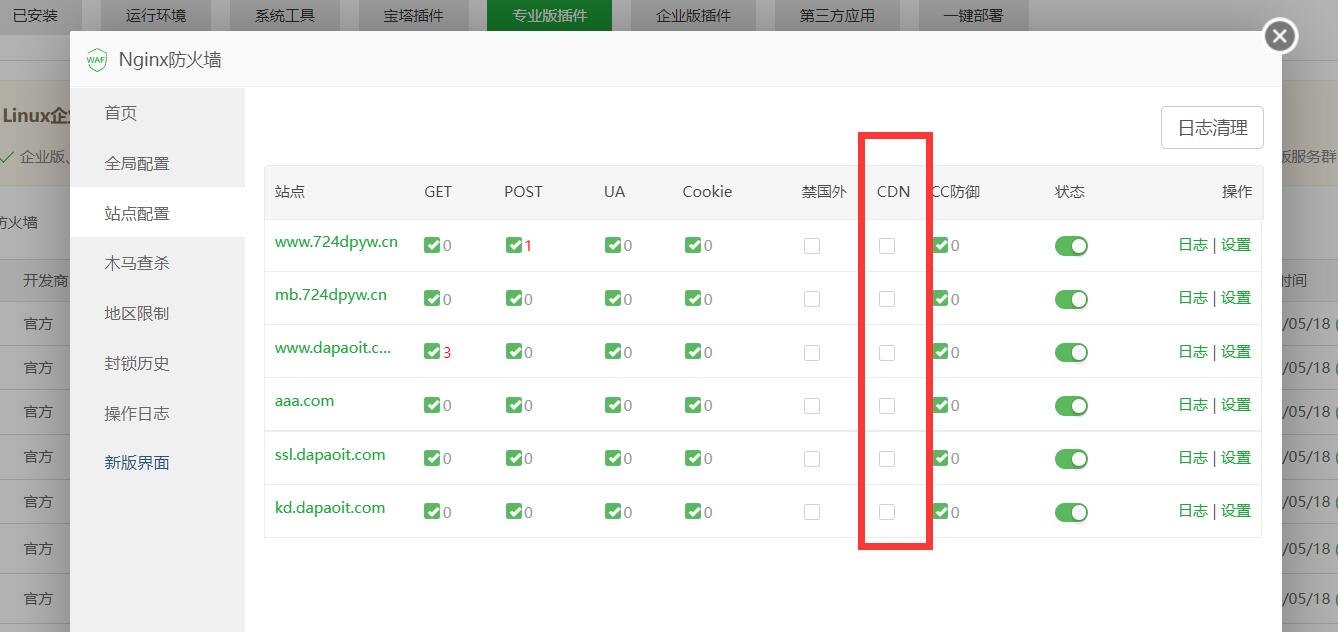The height and width of the screenshot is (632, 1338).
Task: Select 站点配置 in the sidebar
Action: point(137,213)
